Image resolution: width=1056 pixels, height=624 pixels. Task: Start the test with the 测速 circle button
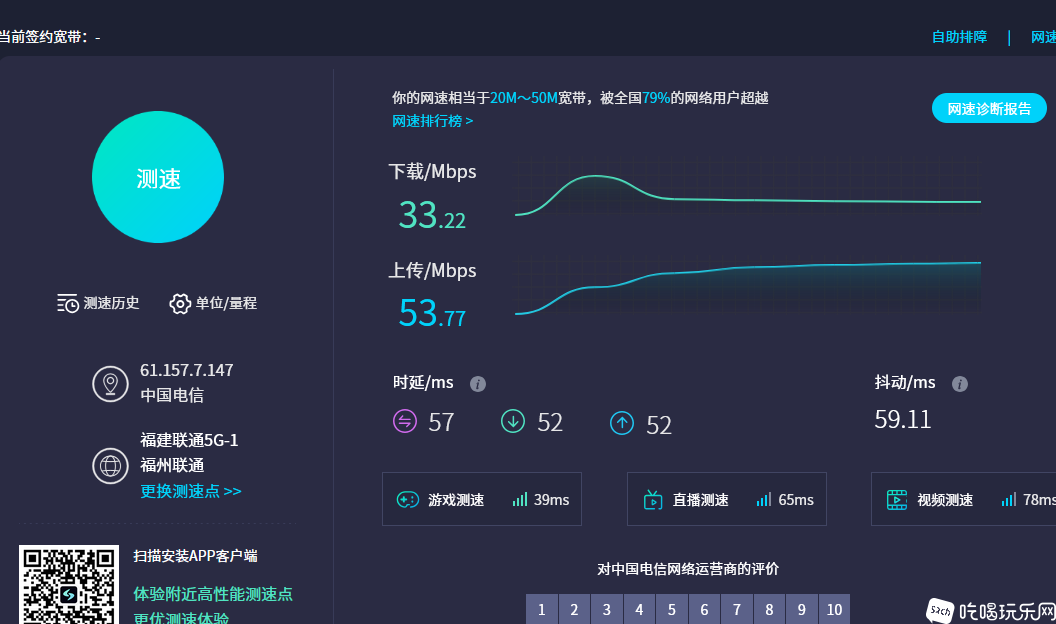[158, 177]
